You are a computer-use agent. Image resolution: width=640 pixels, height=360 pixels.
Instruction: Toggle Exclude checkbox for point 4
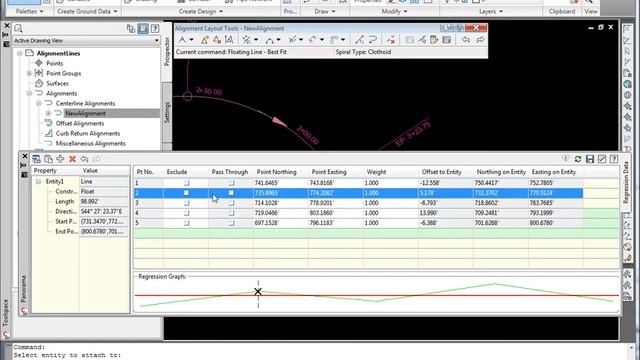[186, 213]
